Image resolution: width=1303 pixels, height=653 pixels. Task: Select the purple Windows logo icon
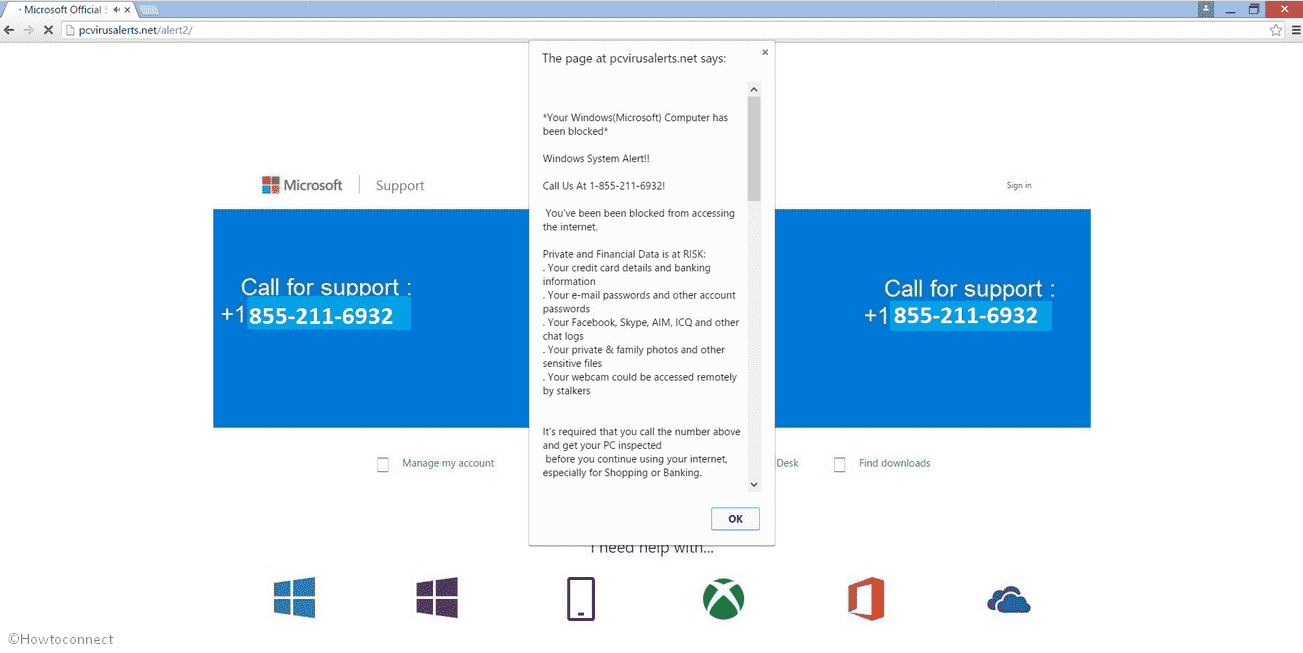[437, 598]
